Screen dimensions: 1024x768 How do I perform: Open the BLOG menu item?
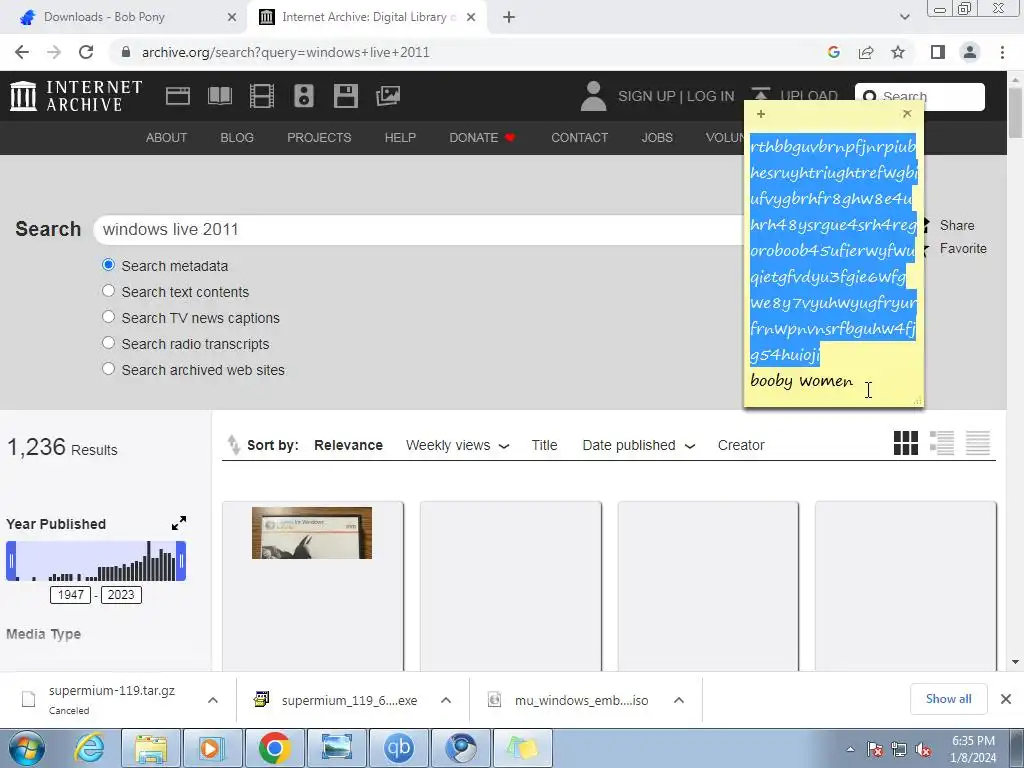click(237, 138)
